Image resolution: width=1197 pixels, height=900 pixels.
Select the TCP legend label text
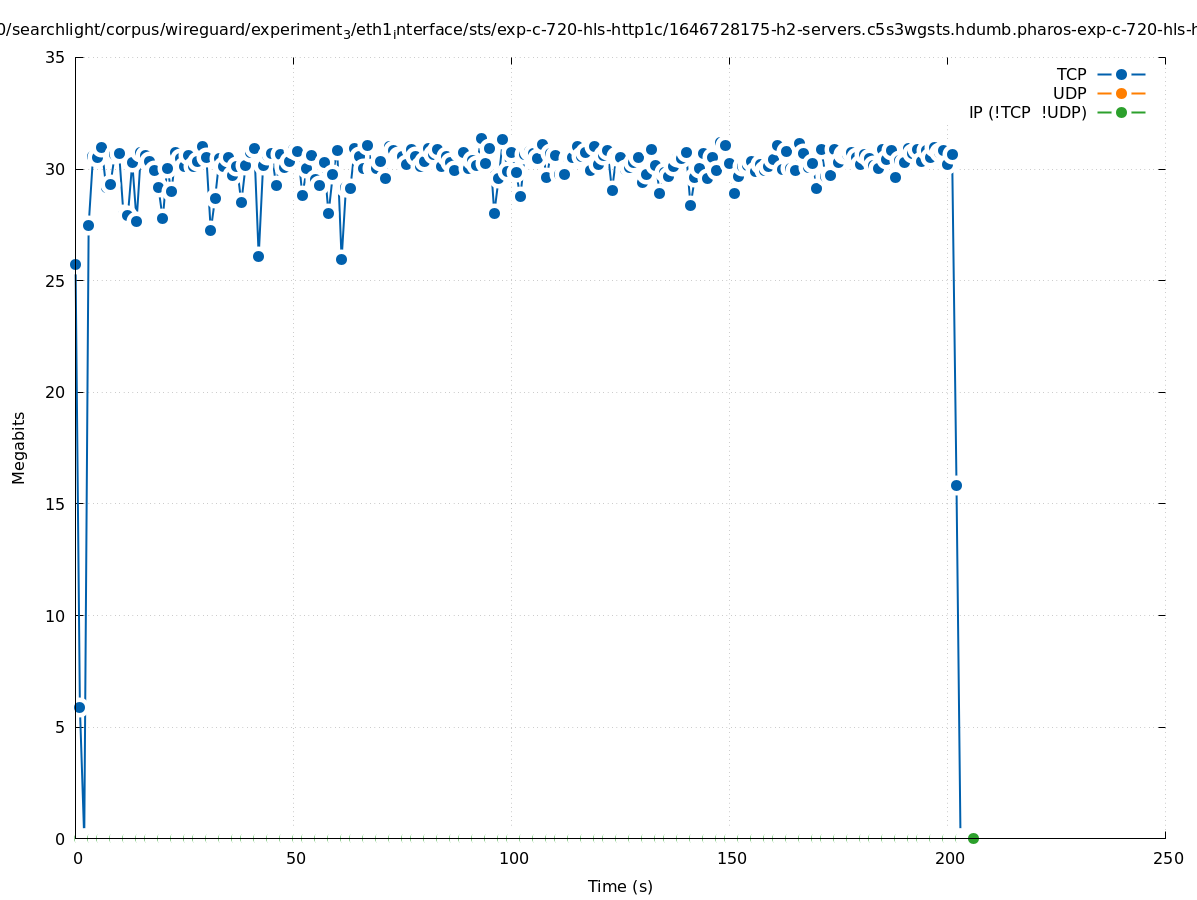(1071, 74)
